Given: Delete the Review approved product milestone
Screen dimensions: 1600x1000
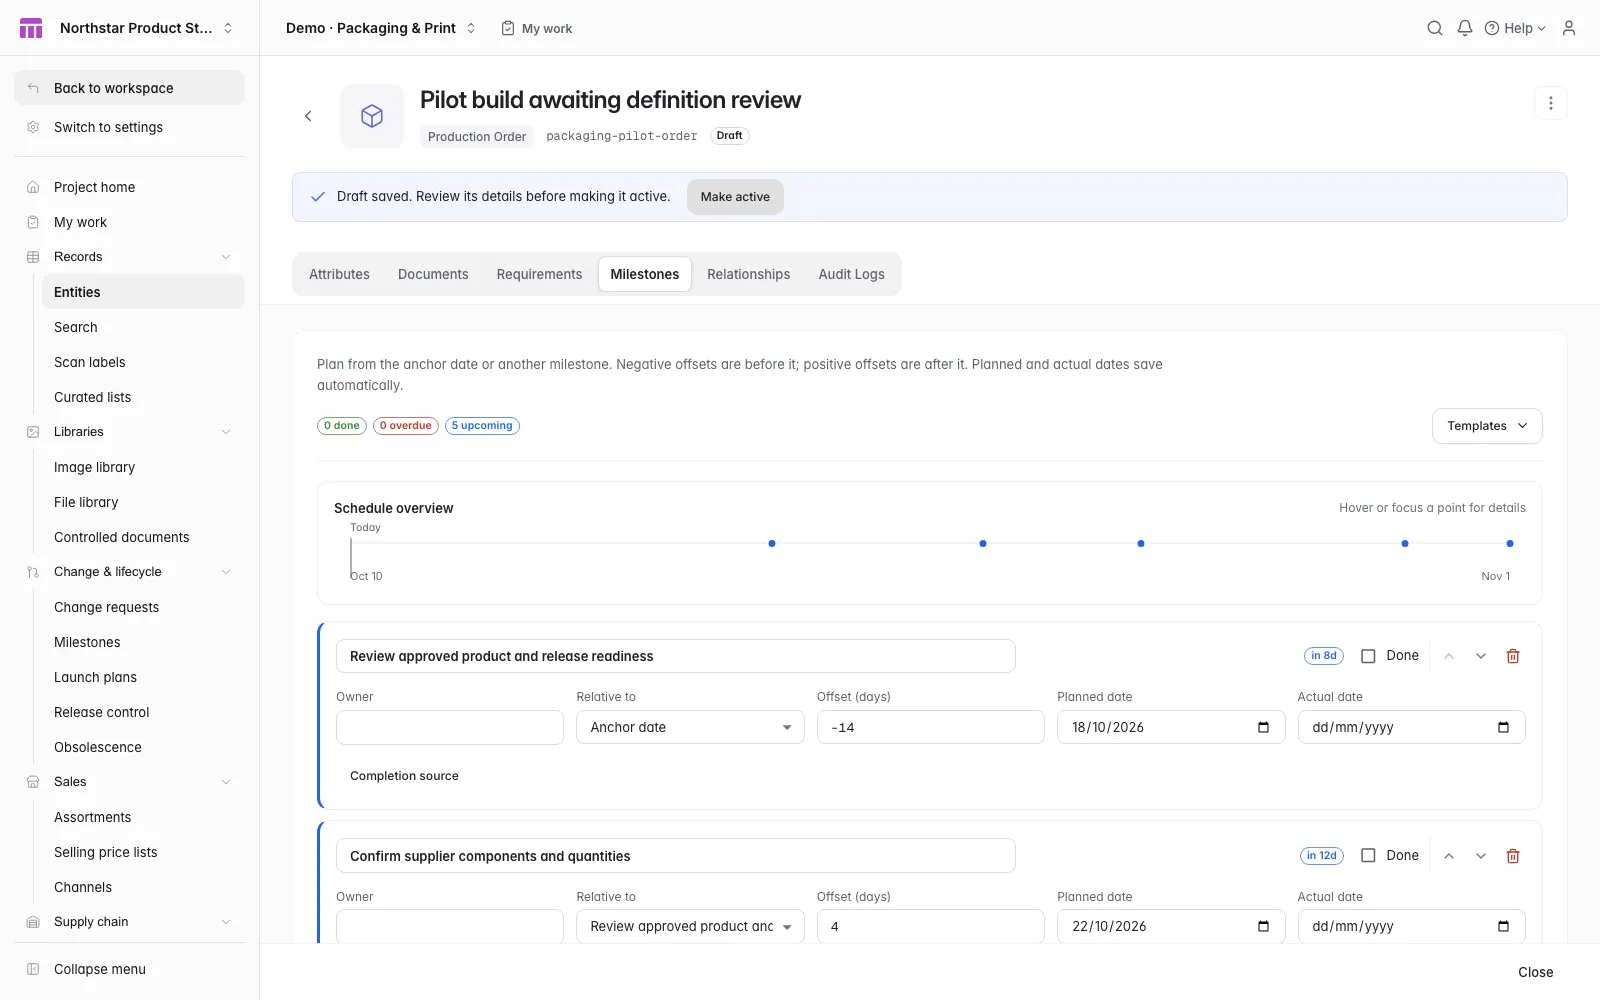Looking at the screenshot, I should pyautogui.click(x=1513, y=656).
